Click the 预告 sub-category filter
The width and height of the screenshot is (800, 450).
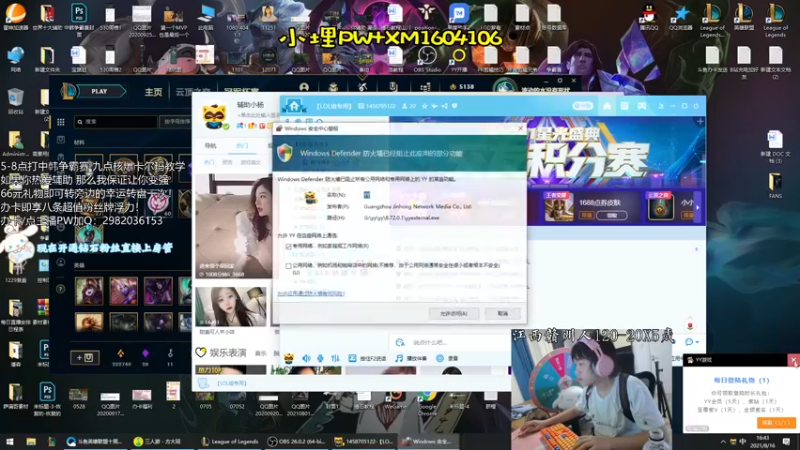click(x=227, y=162)
